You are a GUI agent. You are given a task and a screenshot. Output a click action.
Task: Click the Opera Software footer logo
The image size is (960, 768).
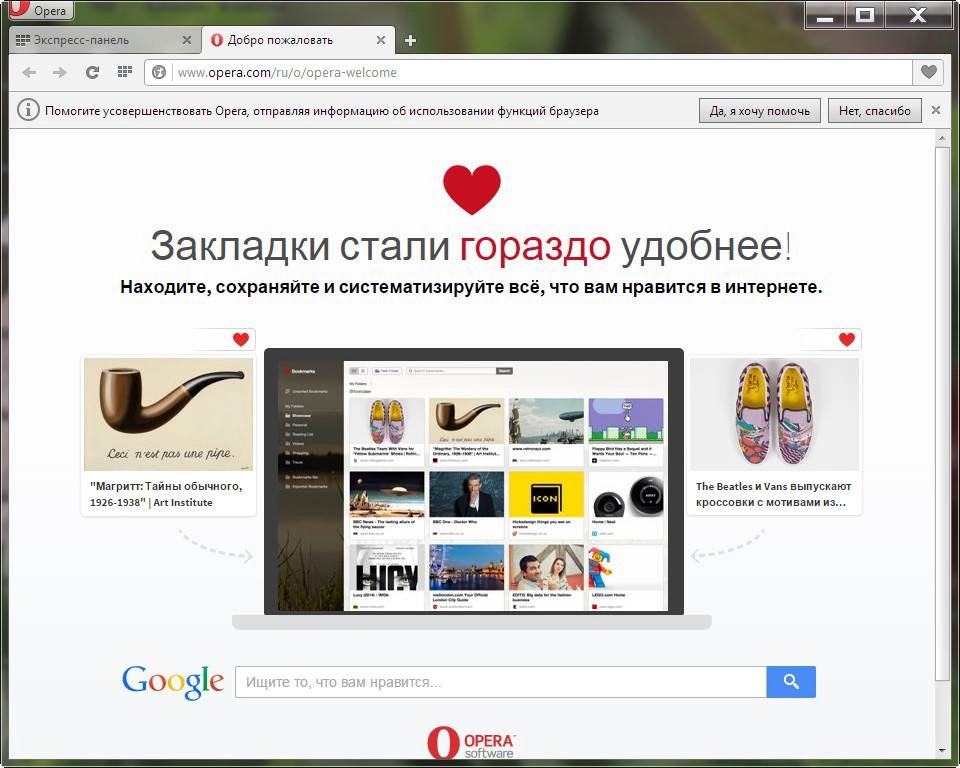pos(471,743)
